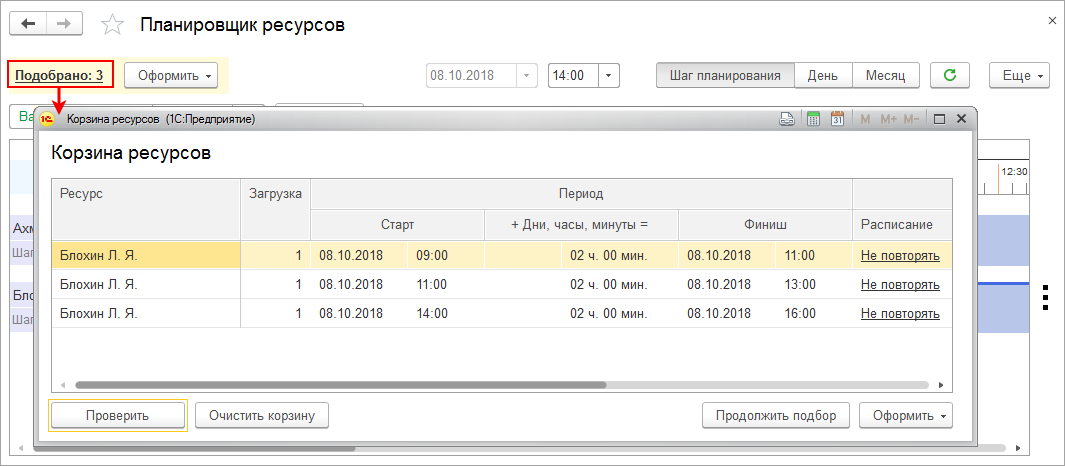Open the calculator icon in titlebar
The width and height of the screenshot is (1065, 466).
pos(813,119)
